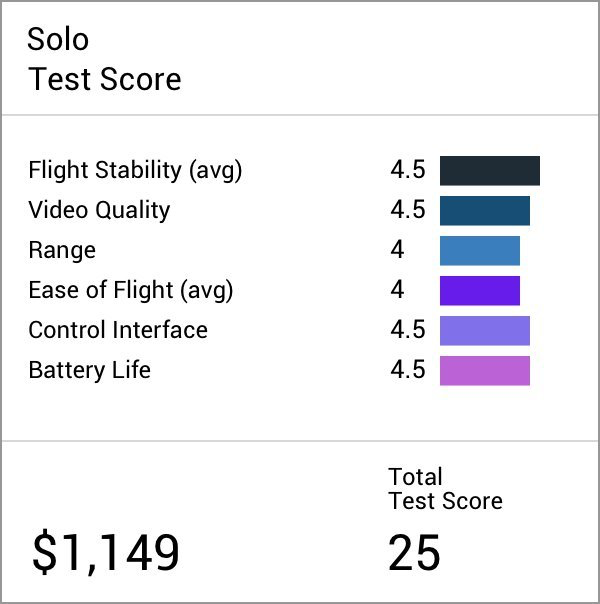Click the Battery Life pink-purple bar
This screenshot has height=604, width=600.
(x=485, y=371)
